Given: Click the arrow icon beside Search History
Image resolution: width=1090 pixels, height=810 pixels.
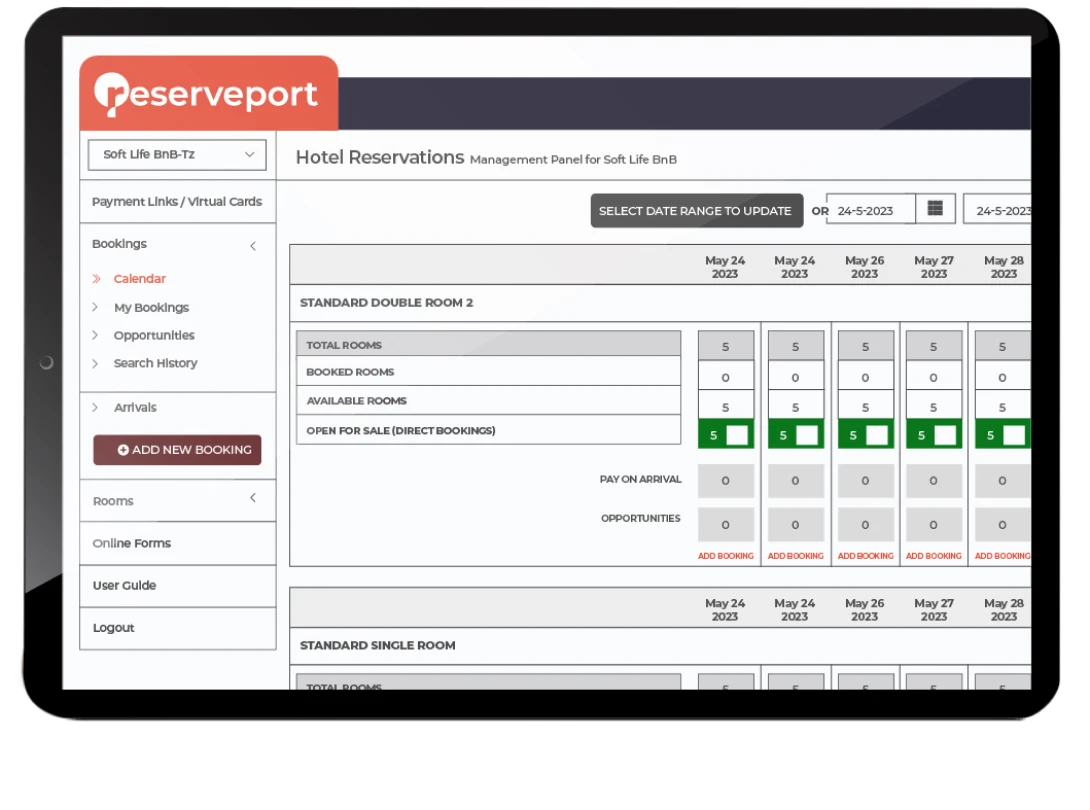Looking at the screenshot, I should coord(96,363).
